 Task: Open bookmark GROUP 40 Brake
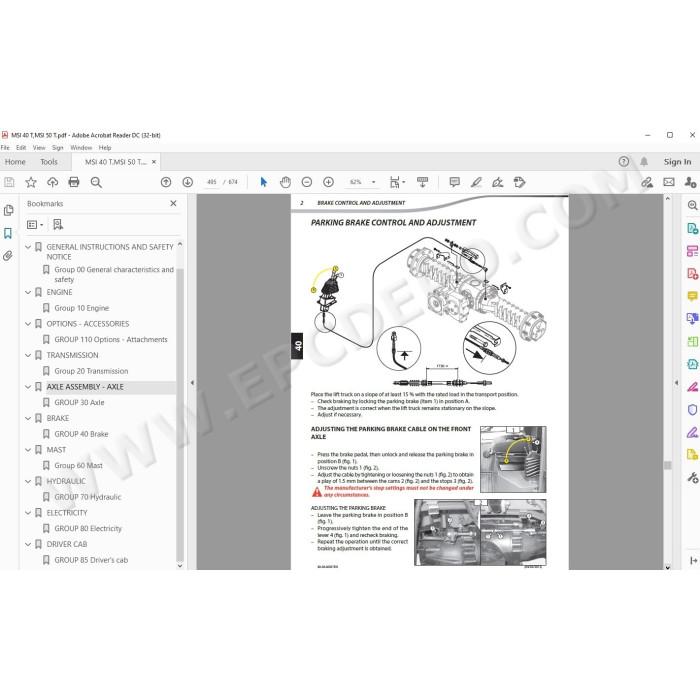(x=81, y=434)
